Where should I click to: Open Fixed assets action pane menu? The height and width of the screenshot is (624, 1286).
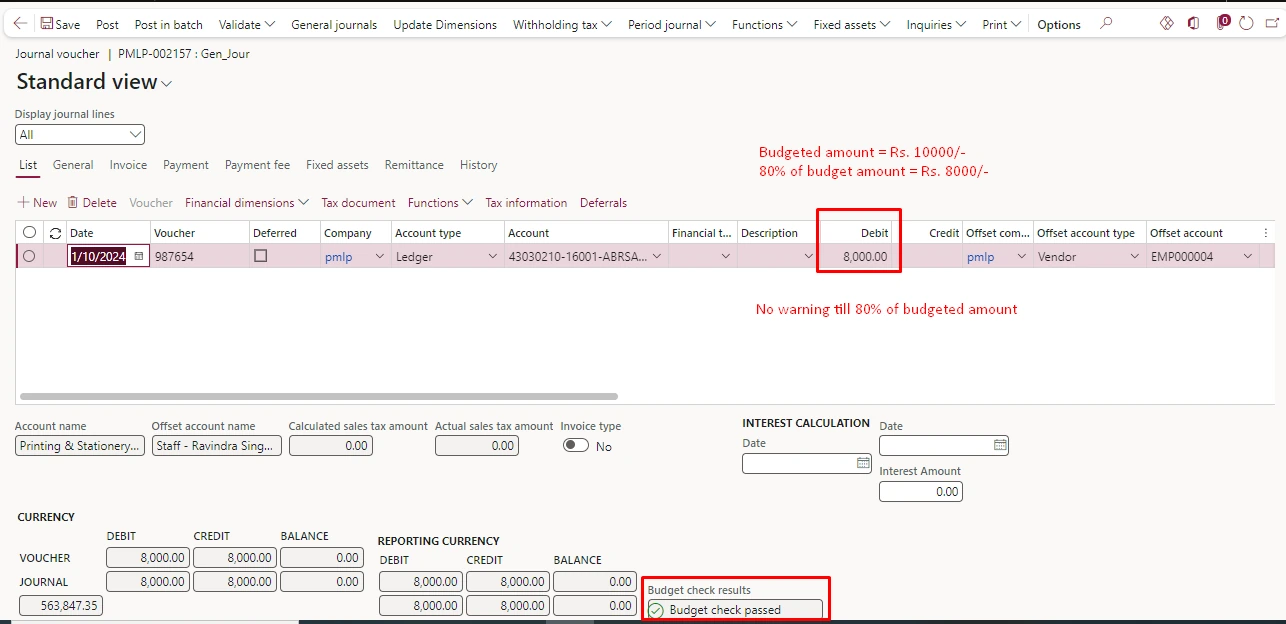click(852, 24)
